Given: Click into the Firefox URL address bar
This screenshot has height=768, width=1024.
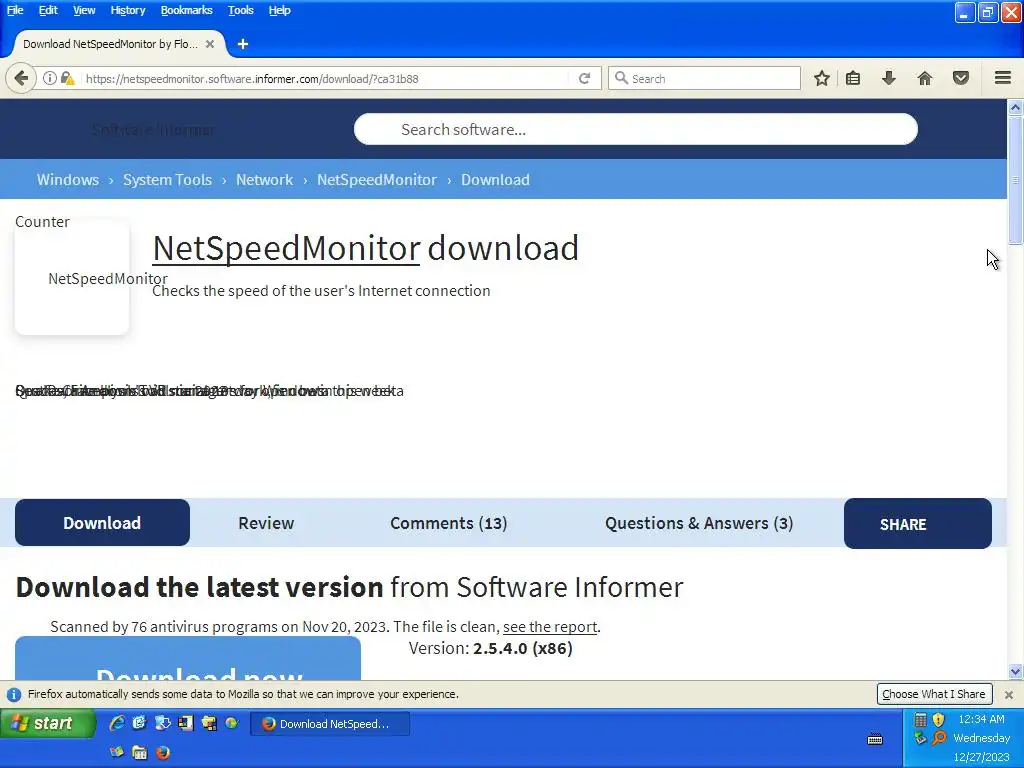Looking at the screenshot, I should click(327, 78).
